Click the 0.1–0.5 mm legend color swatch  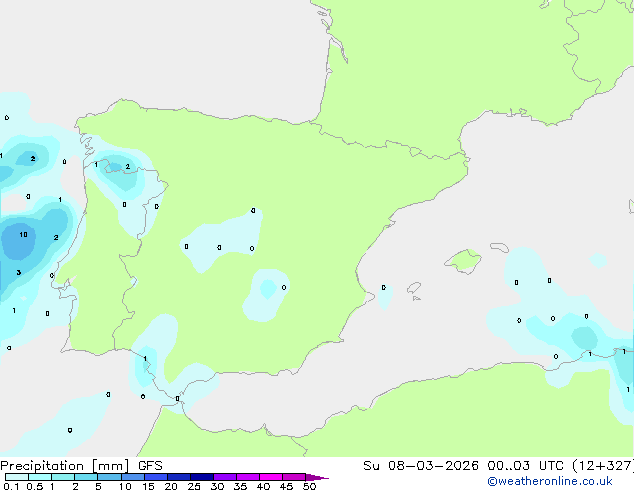pyautogui.click(x=17, y=477)
